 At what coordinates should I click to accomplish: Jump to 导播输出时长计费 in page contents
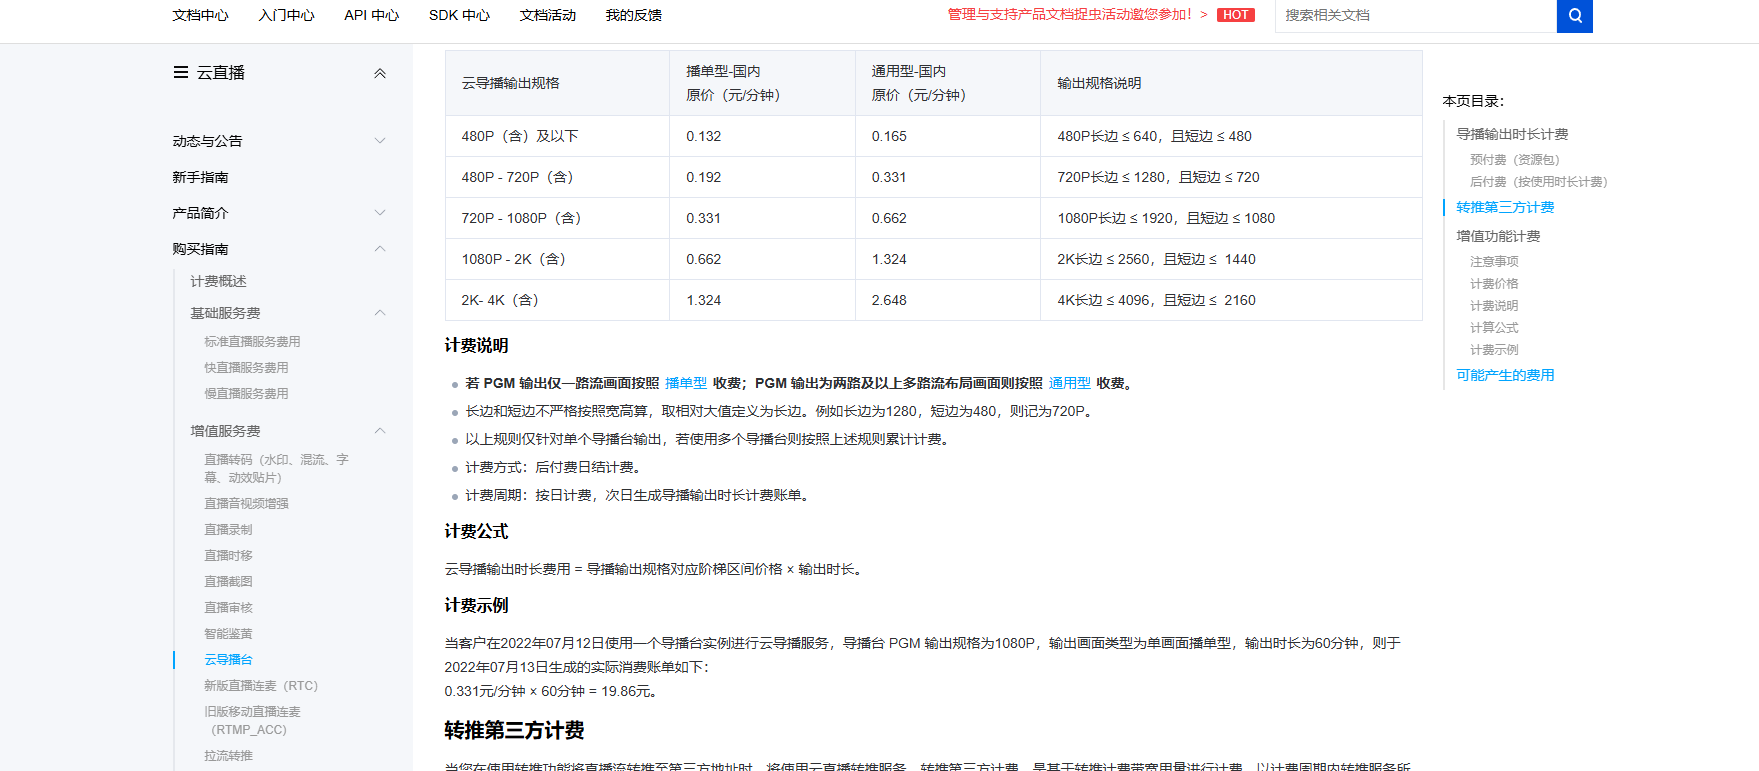[x=1512, y=134]
